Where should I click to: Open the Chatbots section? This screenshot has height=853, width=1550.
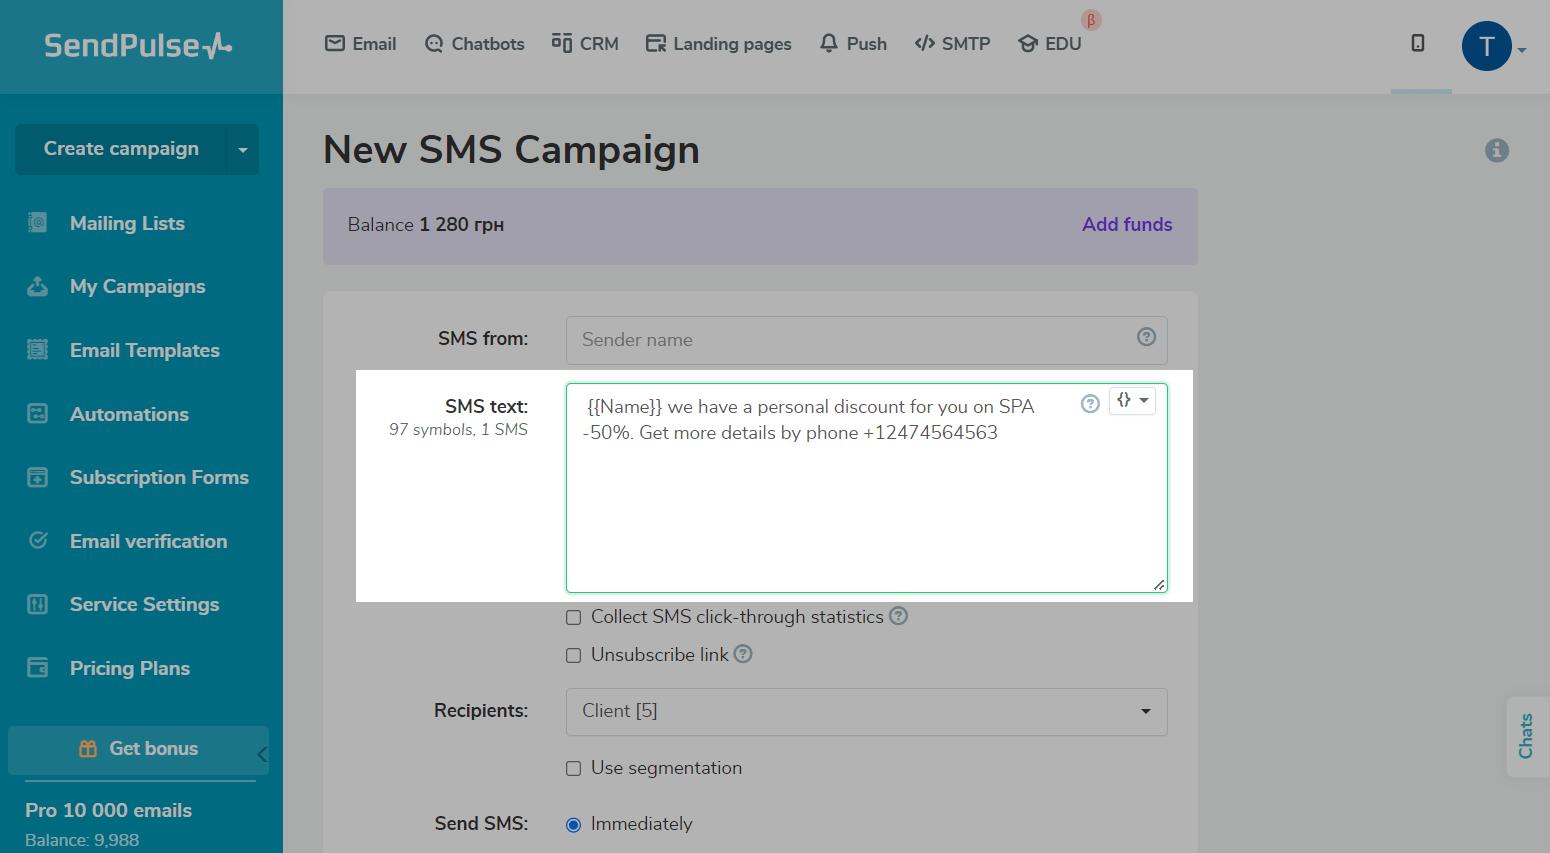[475, 44]
